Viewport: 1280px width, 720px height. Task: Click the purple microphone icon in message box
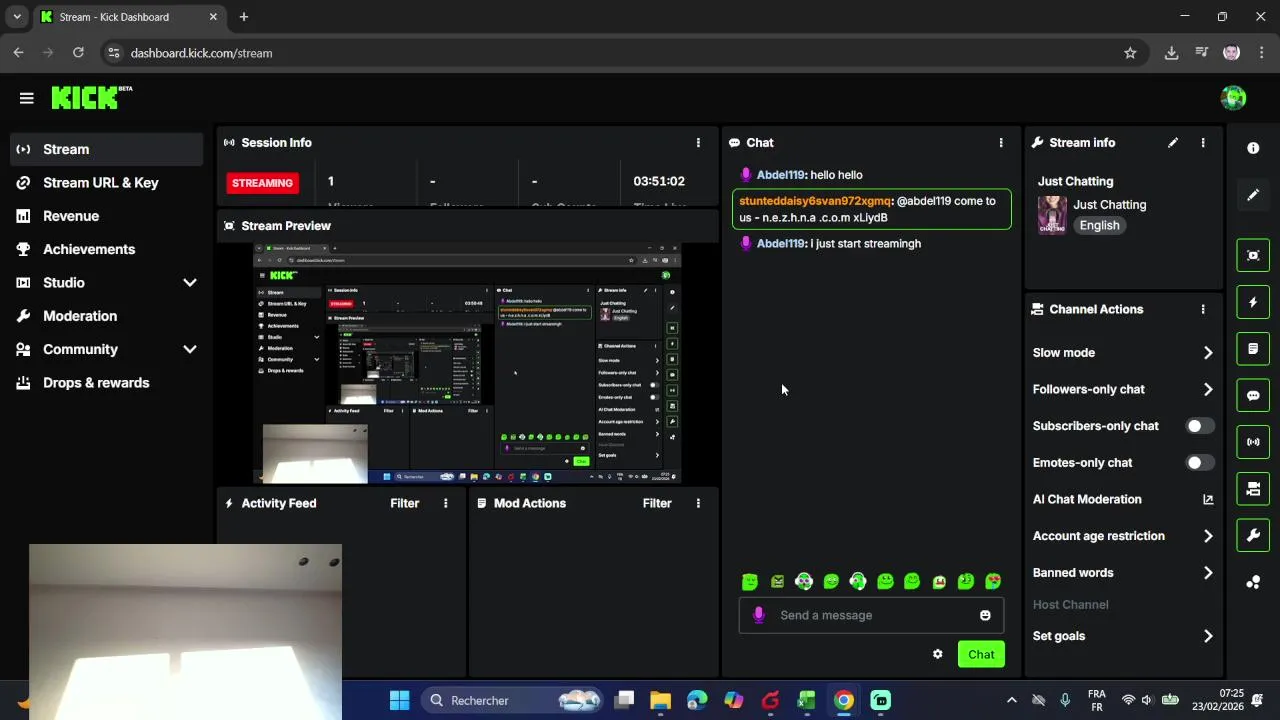758,615
